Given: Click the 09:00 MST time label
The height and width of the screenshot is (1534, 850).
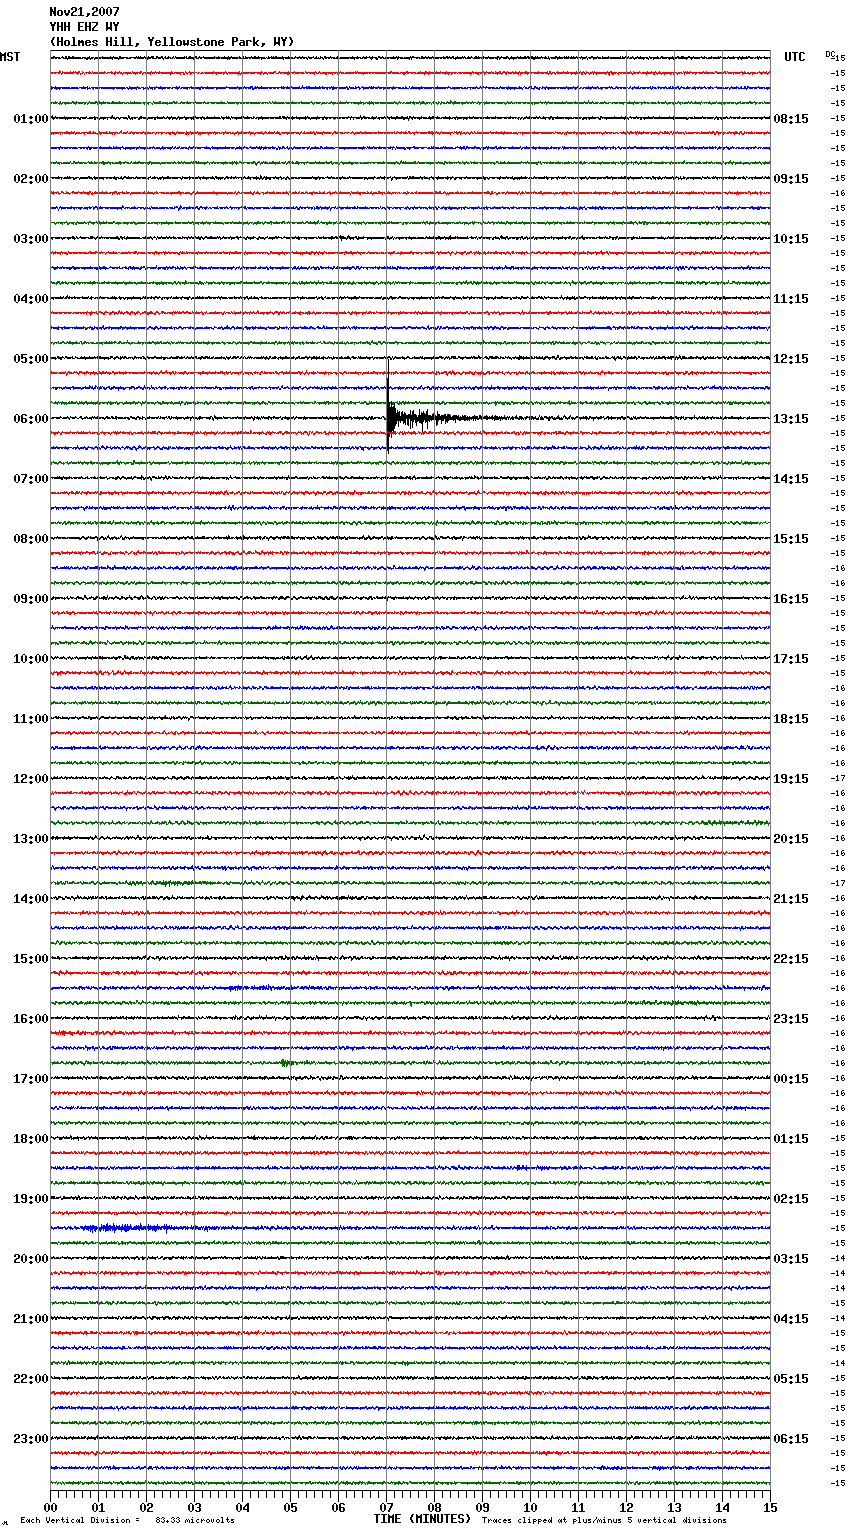Looking at the screenshot, I should 30,599.
